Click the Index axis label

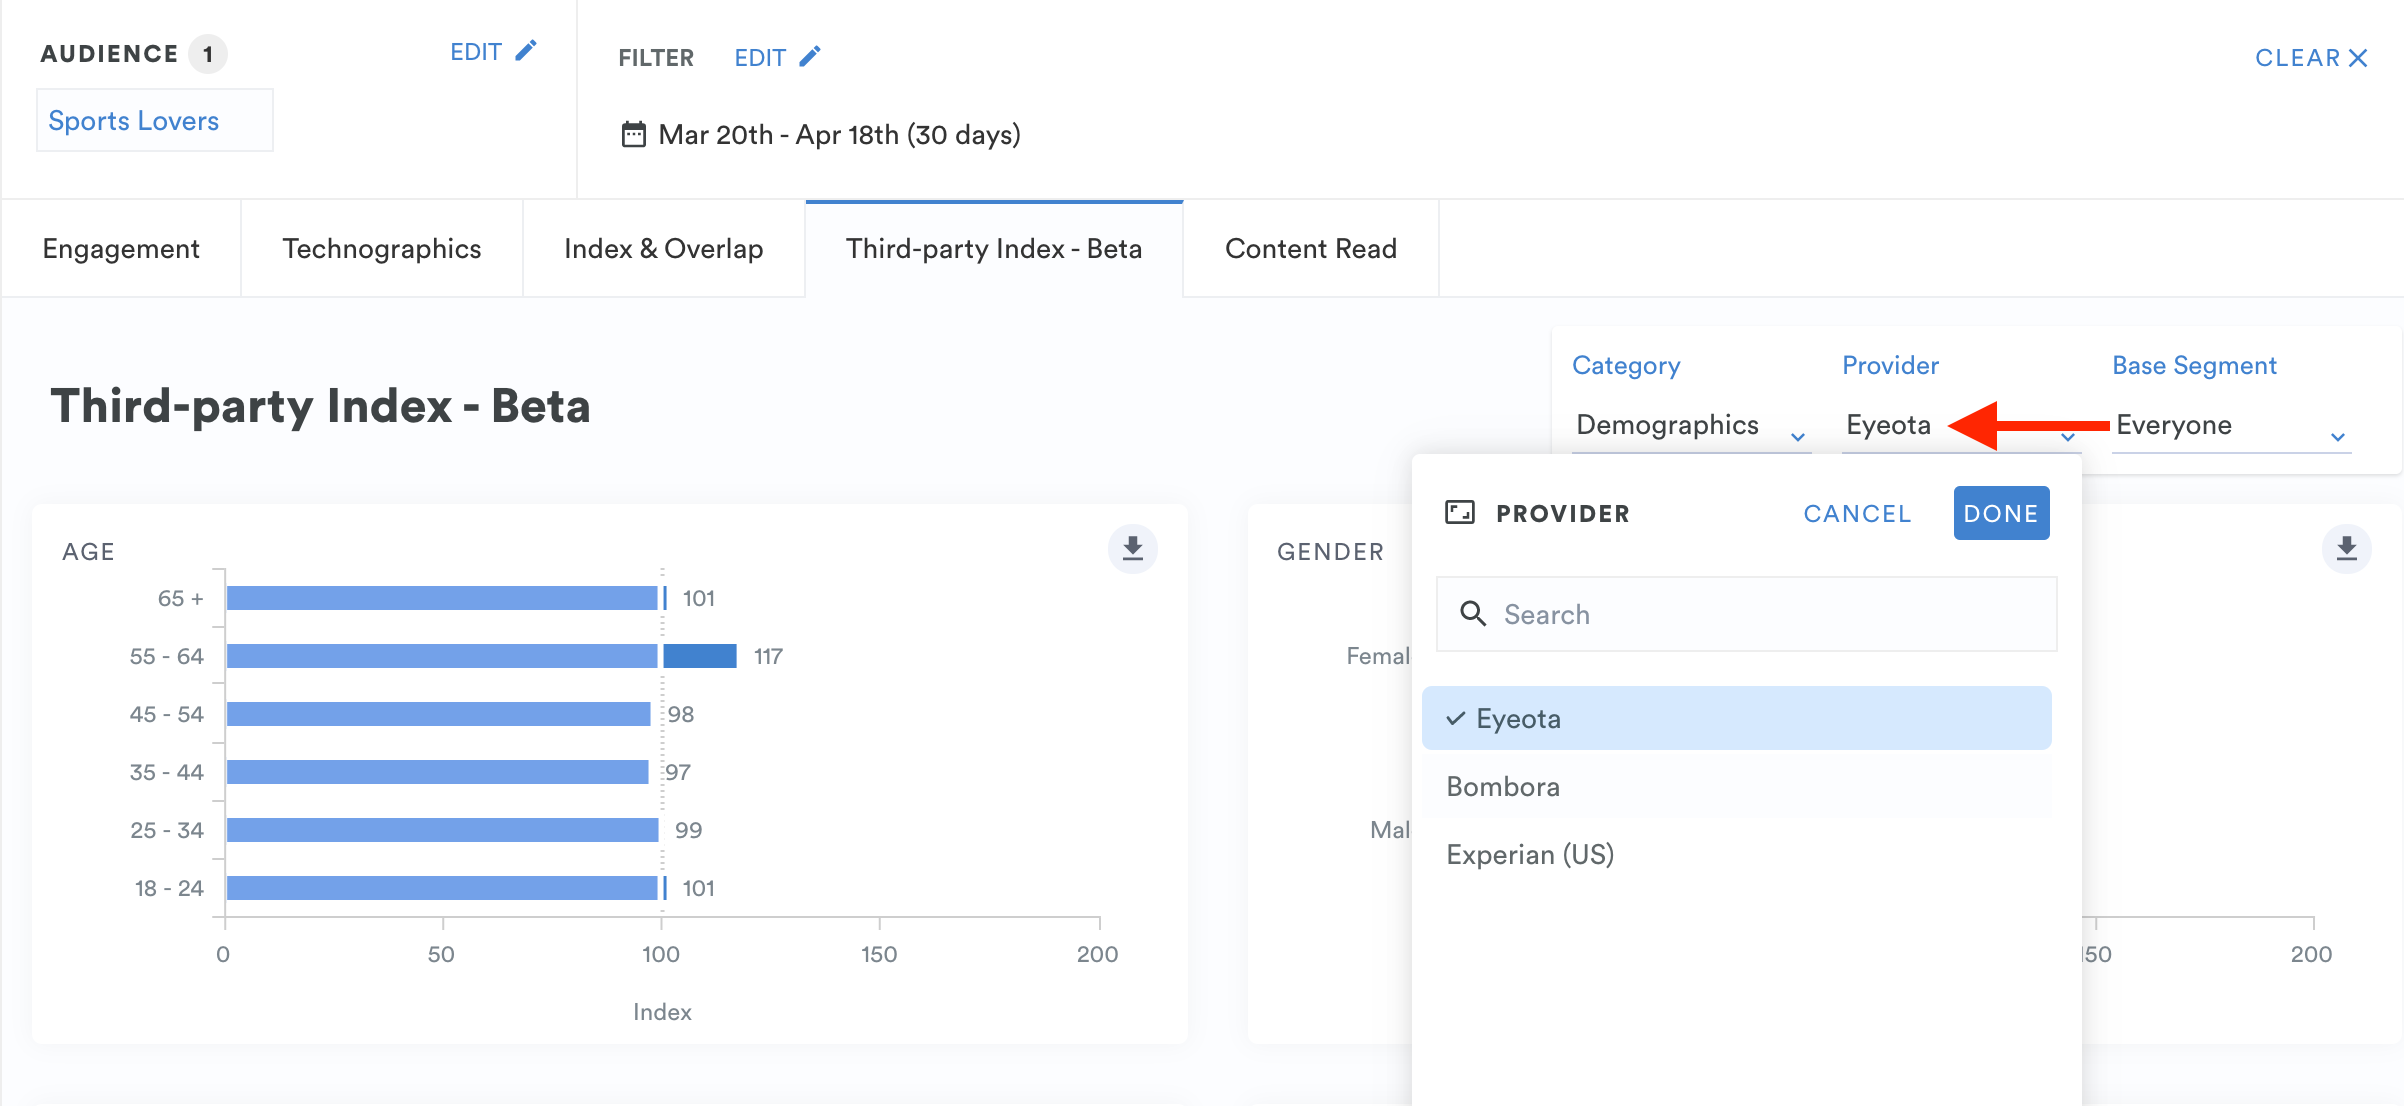(662, 1011)
